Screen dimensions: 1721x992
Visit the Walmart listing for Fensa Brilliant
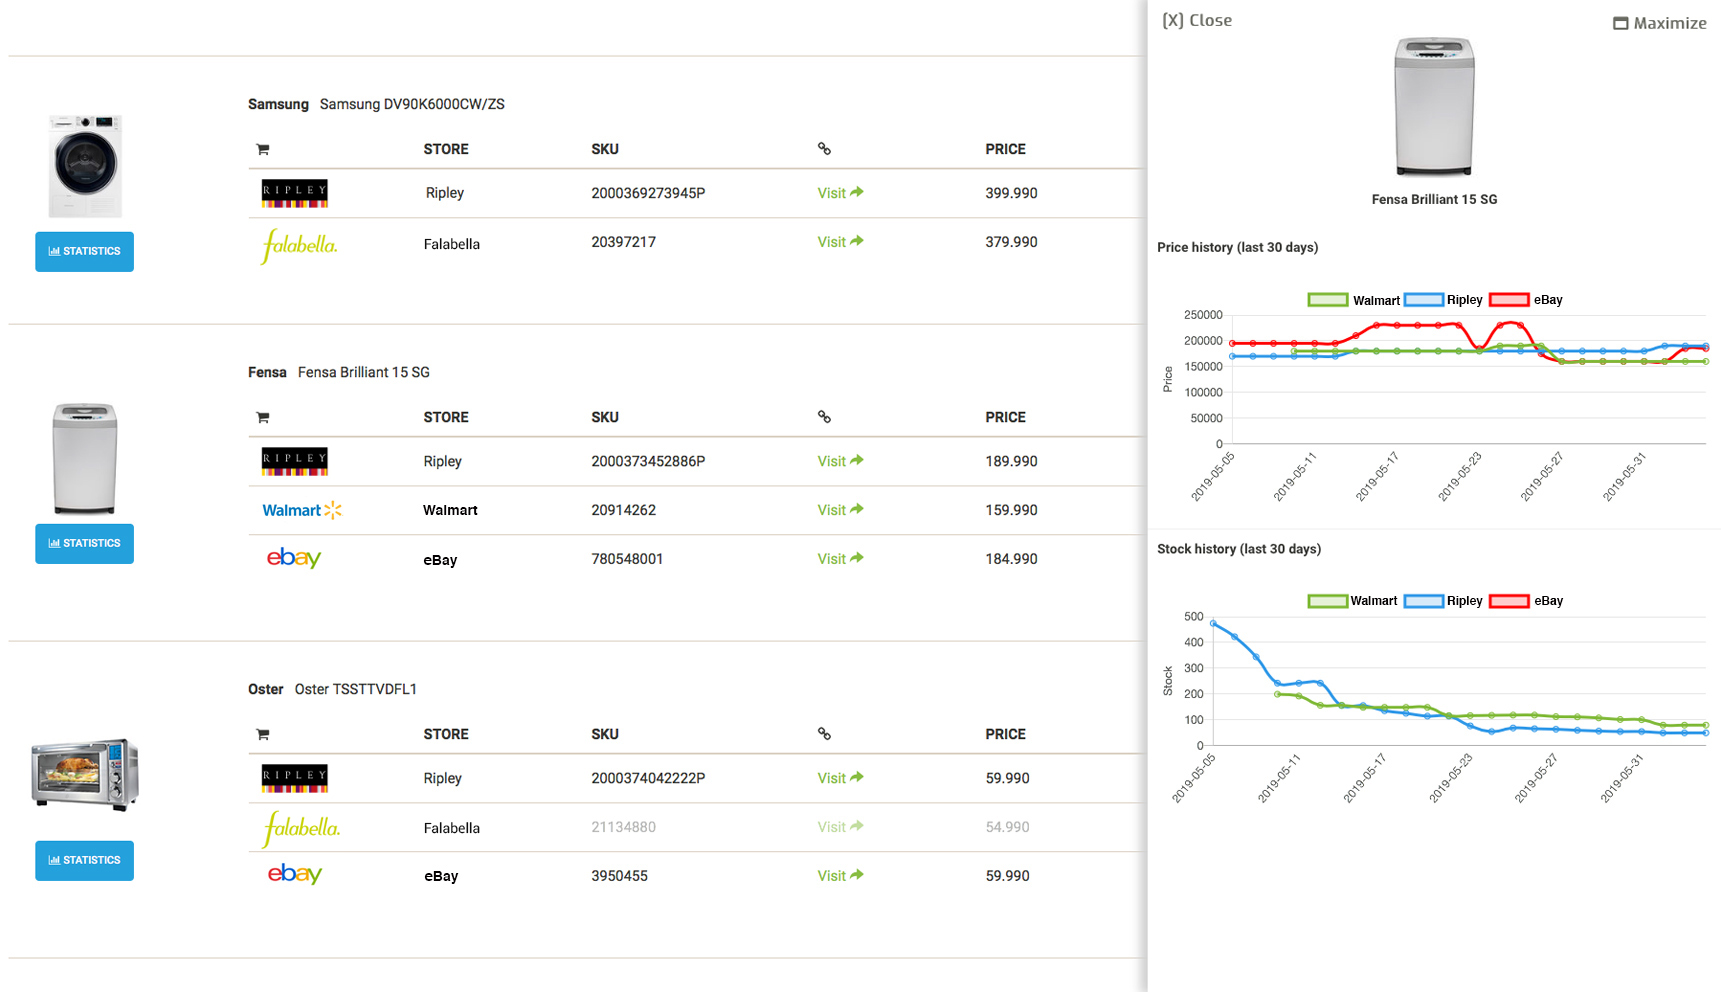(x=839, y=510)
